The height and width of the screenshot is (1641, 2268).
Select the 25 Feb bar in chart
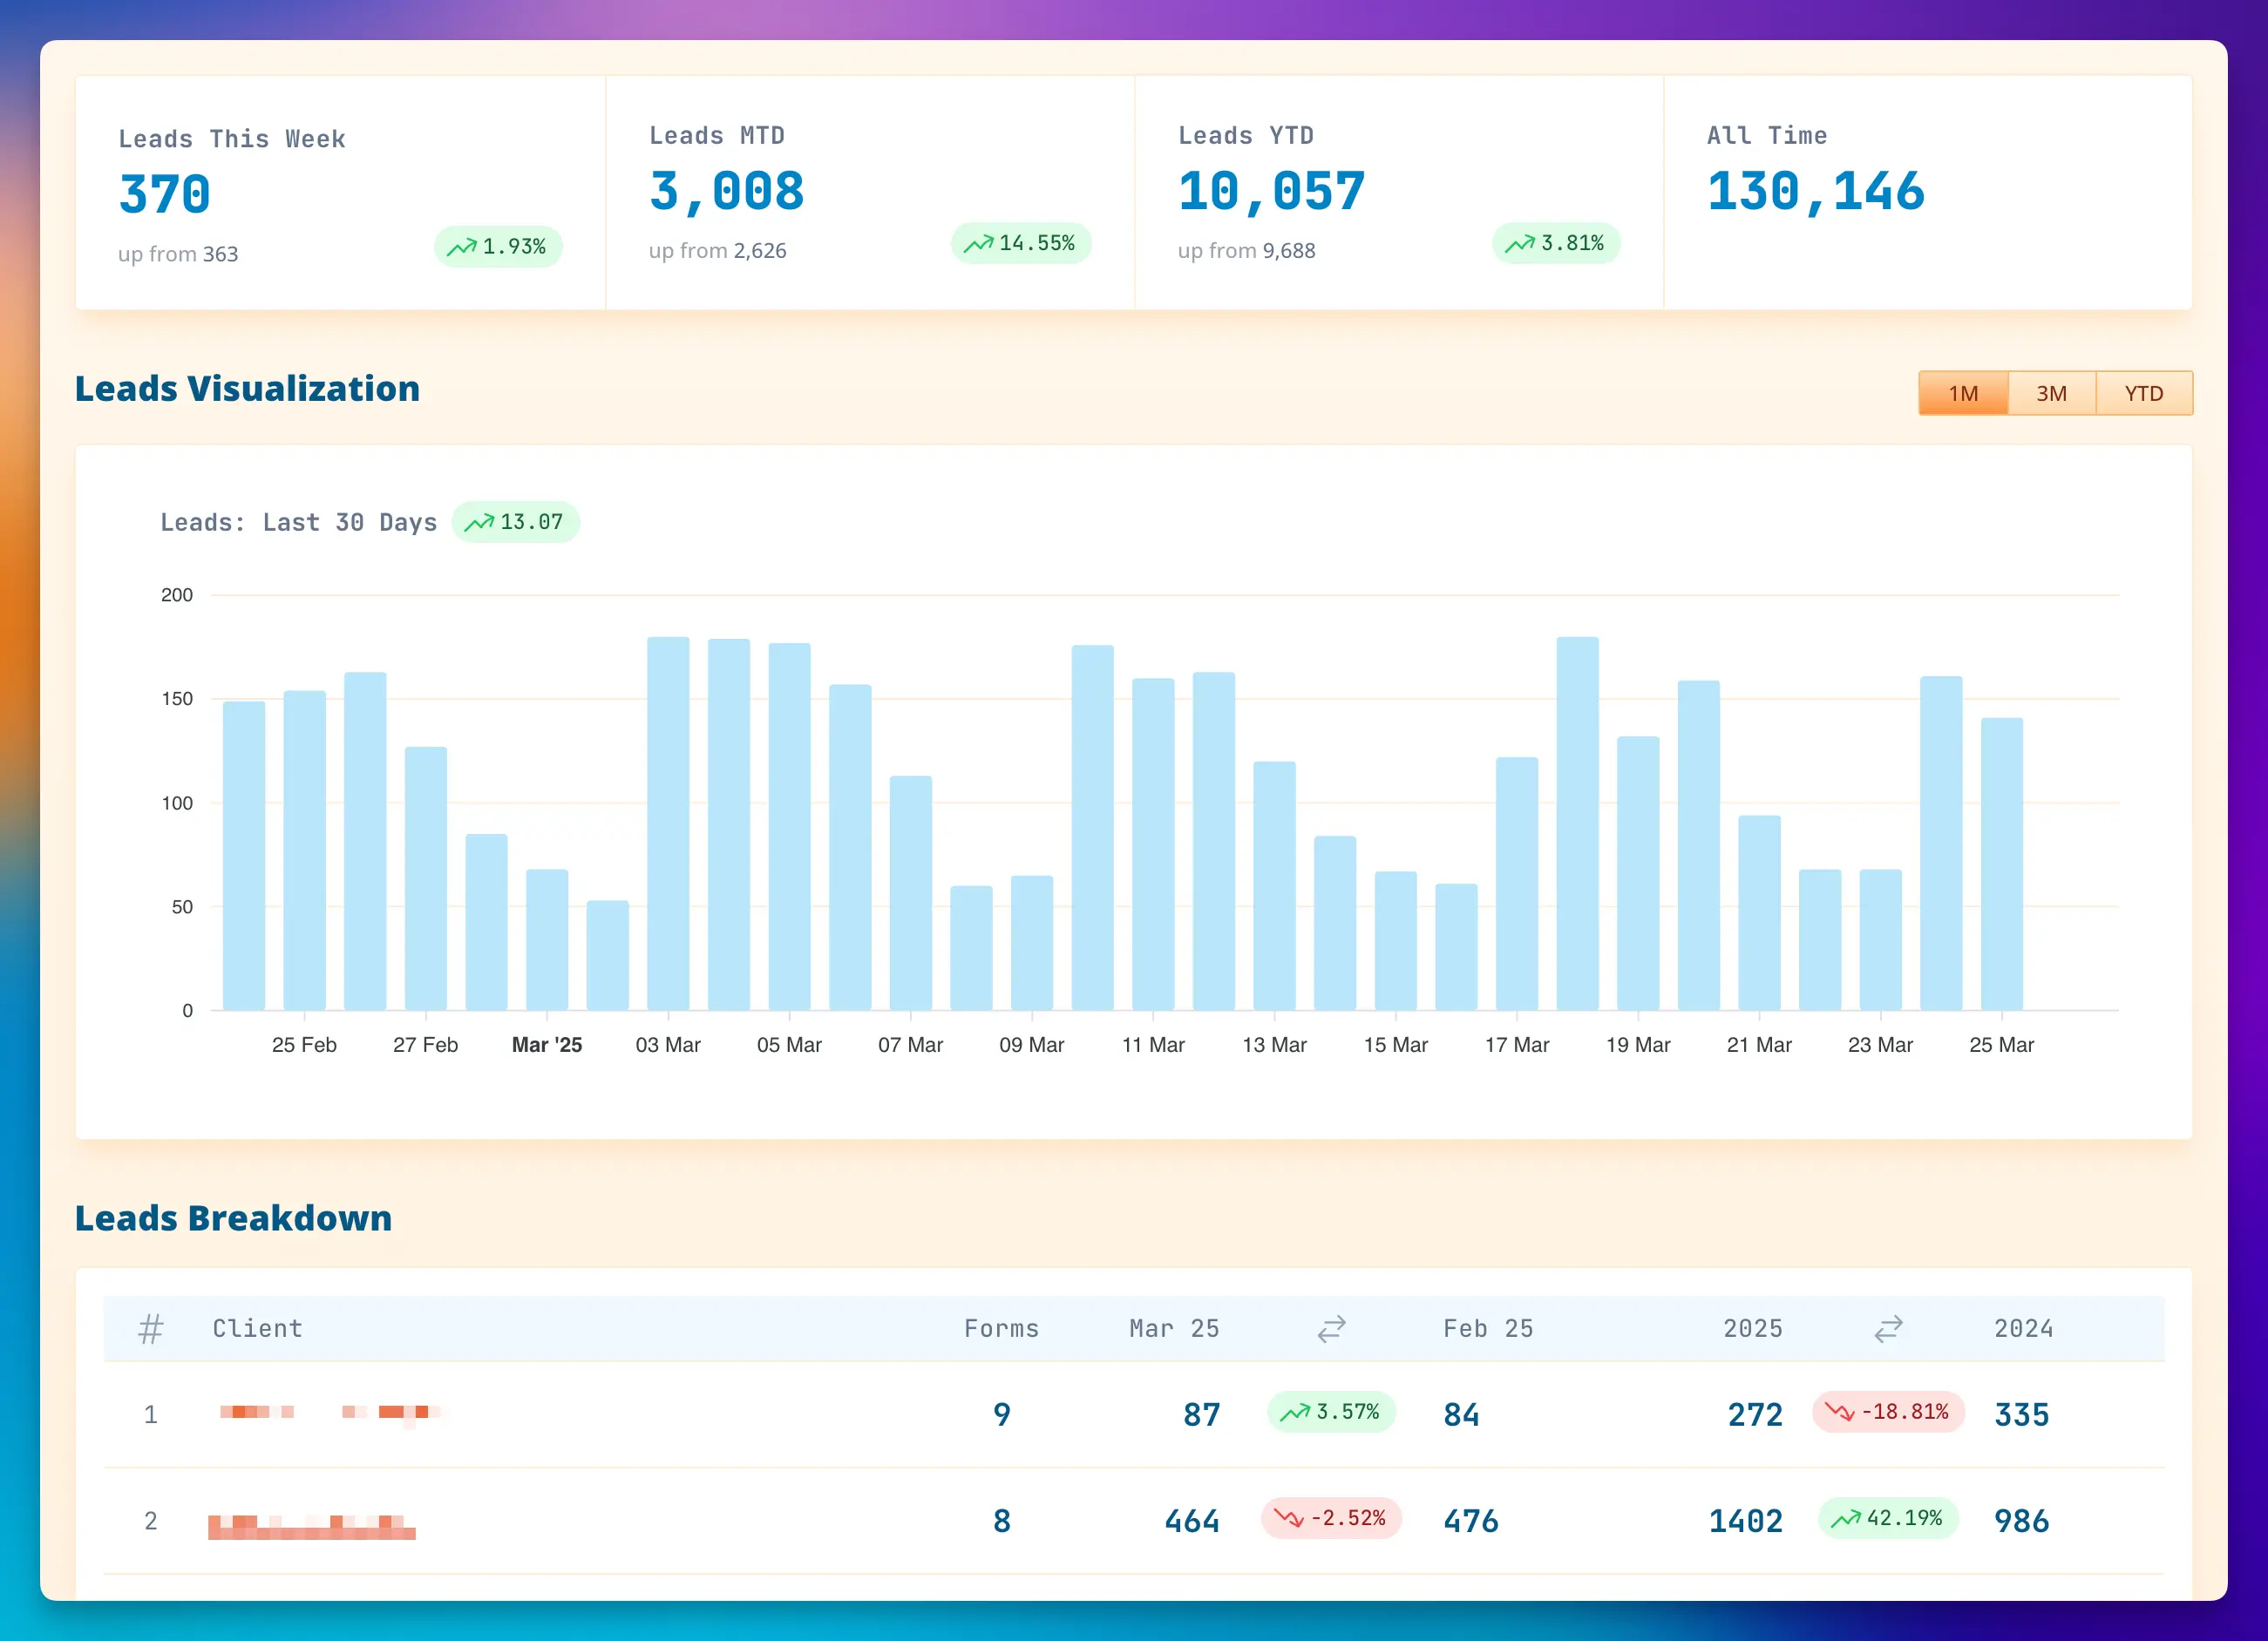304,850
